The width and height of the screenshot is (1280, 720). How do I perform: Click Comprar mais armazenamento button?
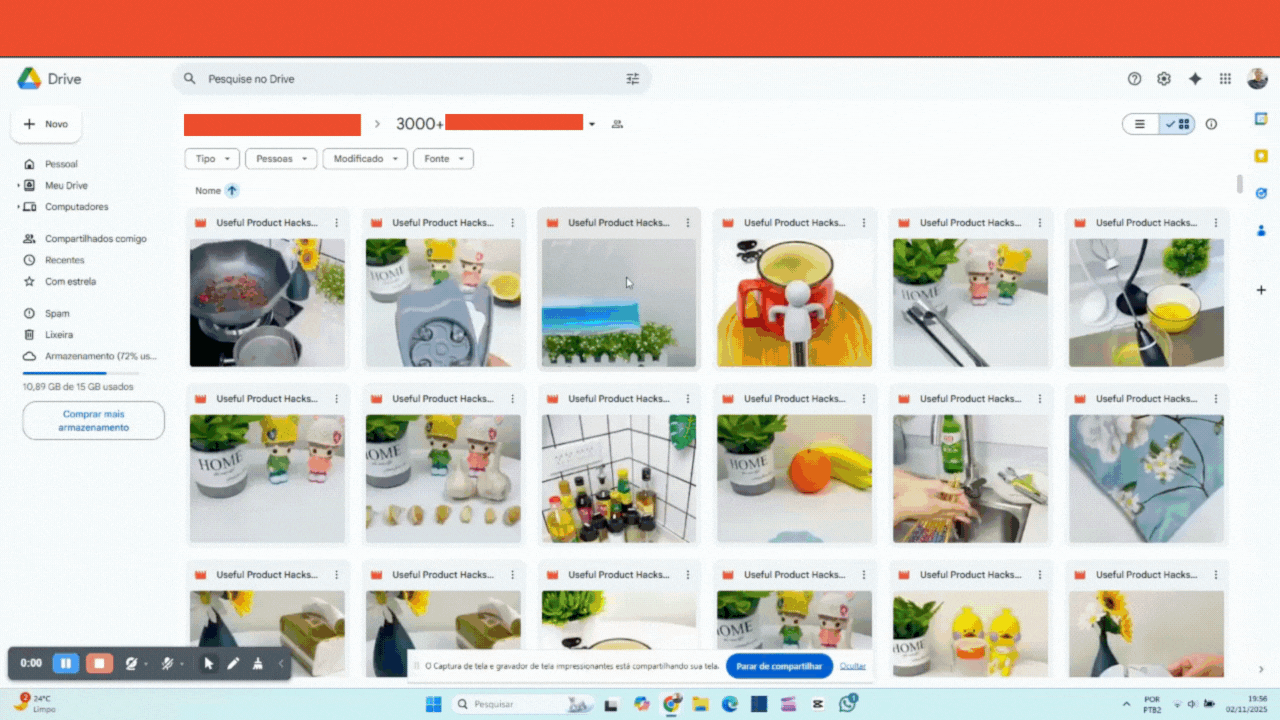[x=93, y=420]
